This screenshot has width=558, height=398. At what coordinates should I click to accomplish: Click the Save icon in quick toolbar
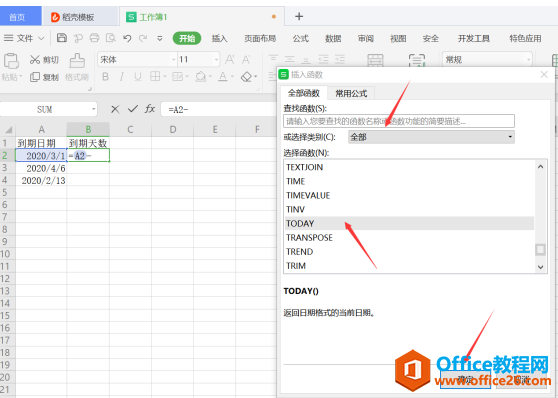(62, 38)
